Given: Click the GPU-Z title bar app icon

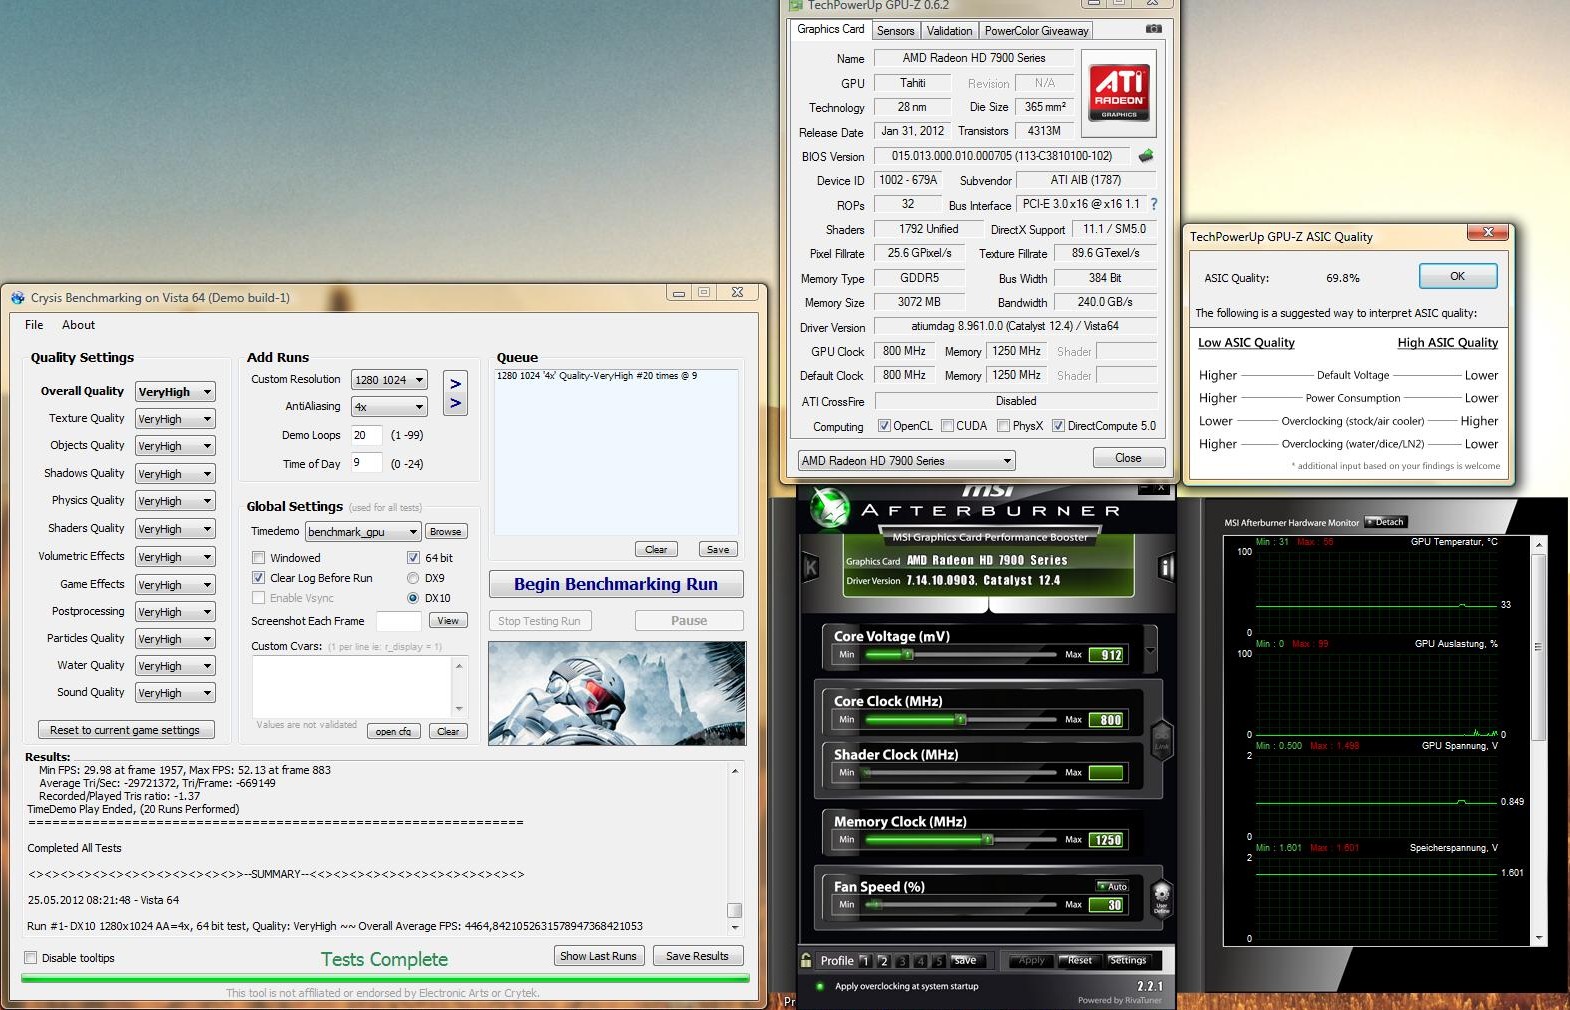Looking at the screenshot, I should (x=796, y=5).
